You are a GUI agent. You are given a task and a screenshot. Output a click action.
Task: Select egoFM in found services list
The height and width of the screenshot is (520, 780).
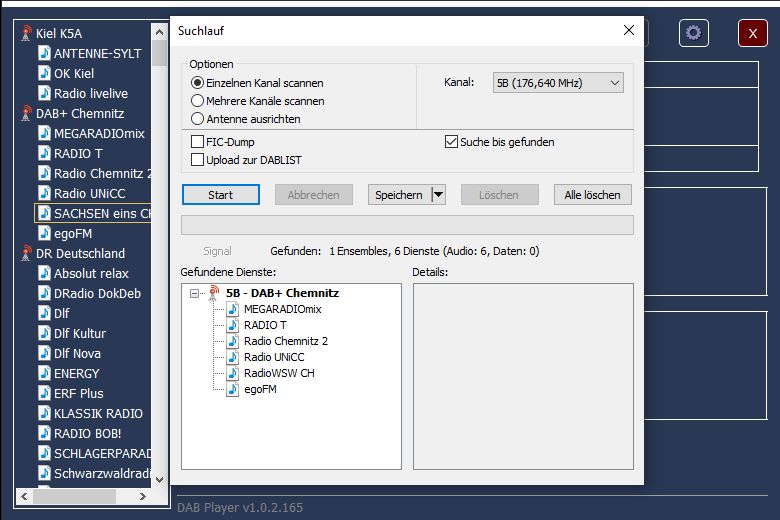point(260,389)
